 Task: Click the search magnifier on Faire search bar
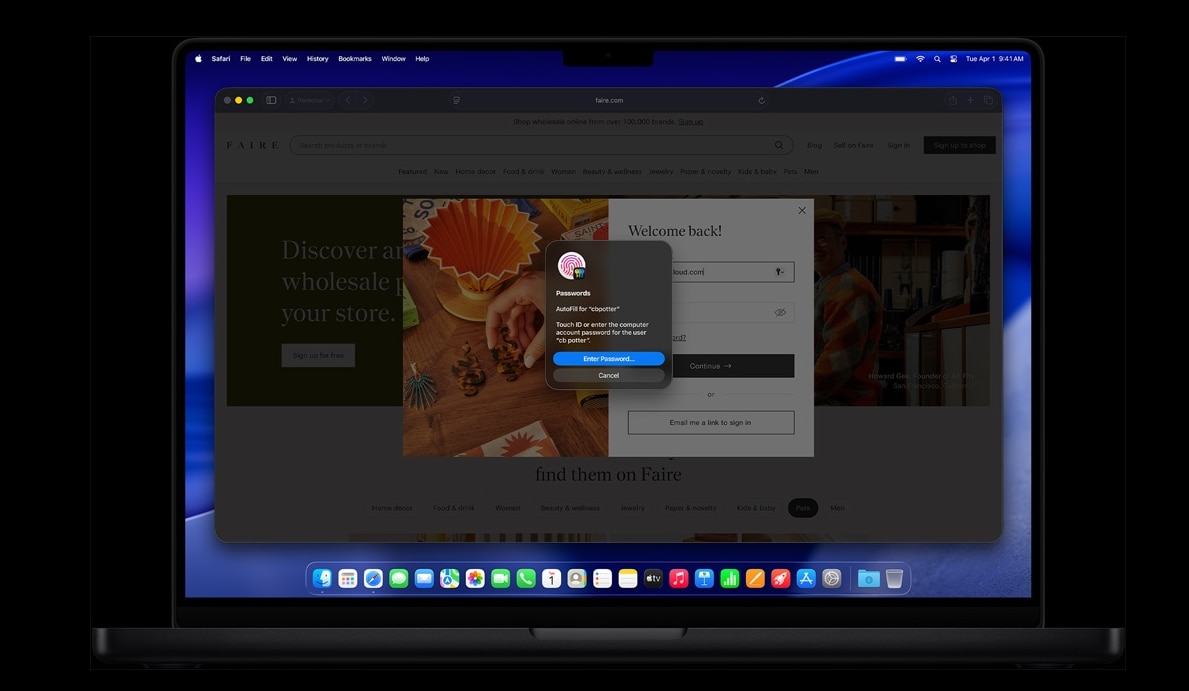(779, 145)
